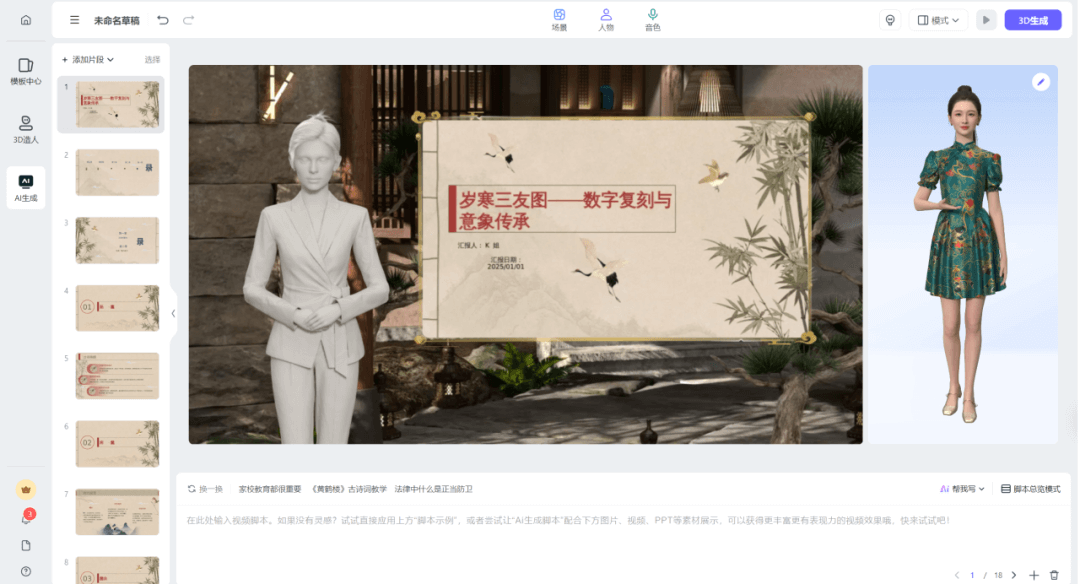
Task: Click the lightbulb tips icon
Action: [890, 20]
